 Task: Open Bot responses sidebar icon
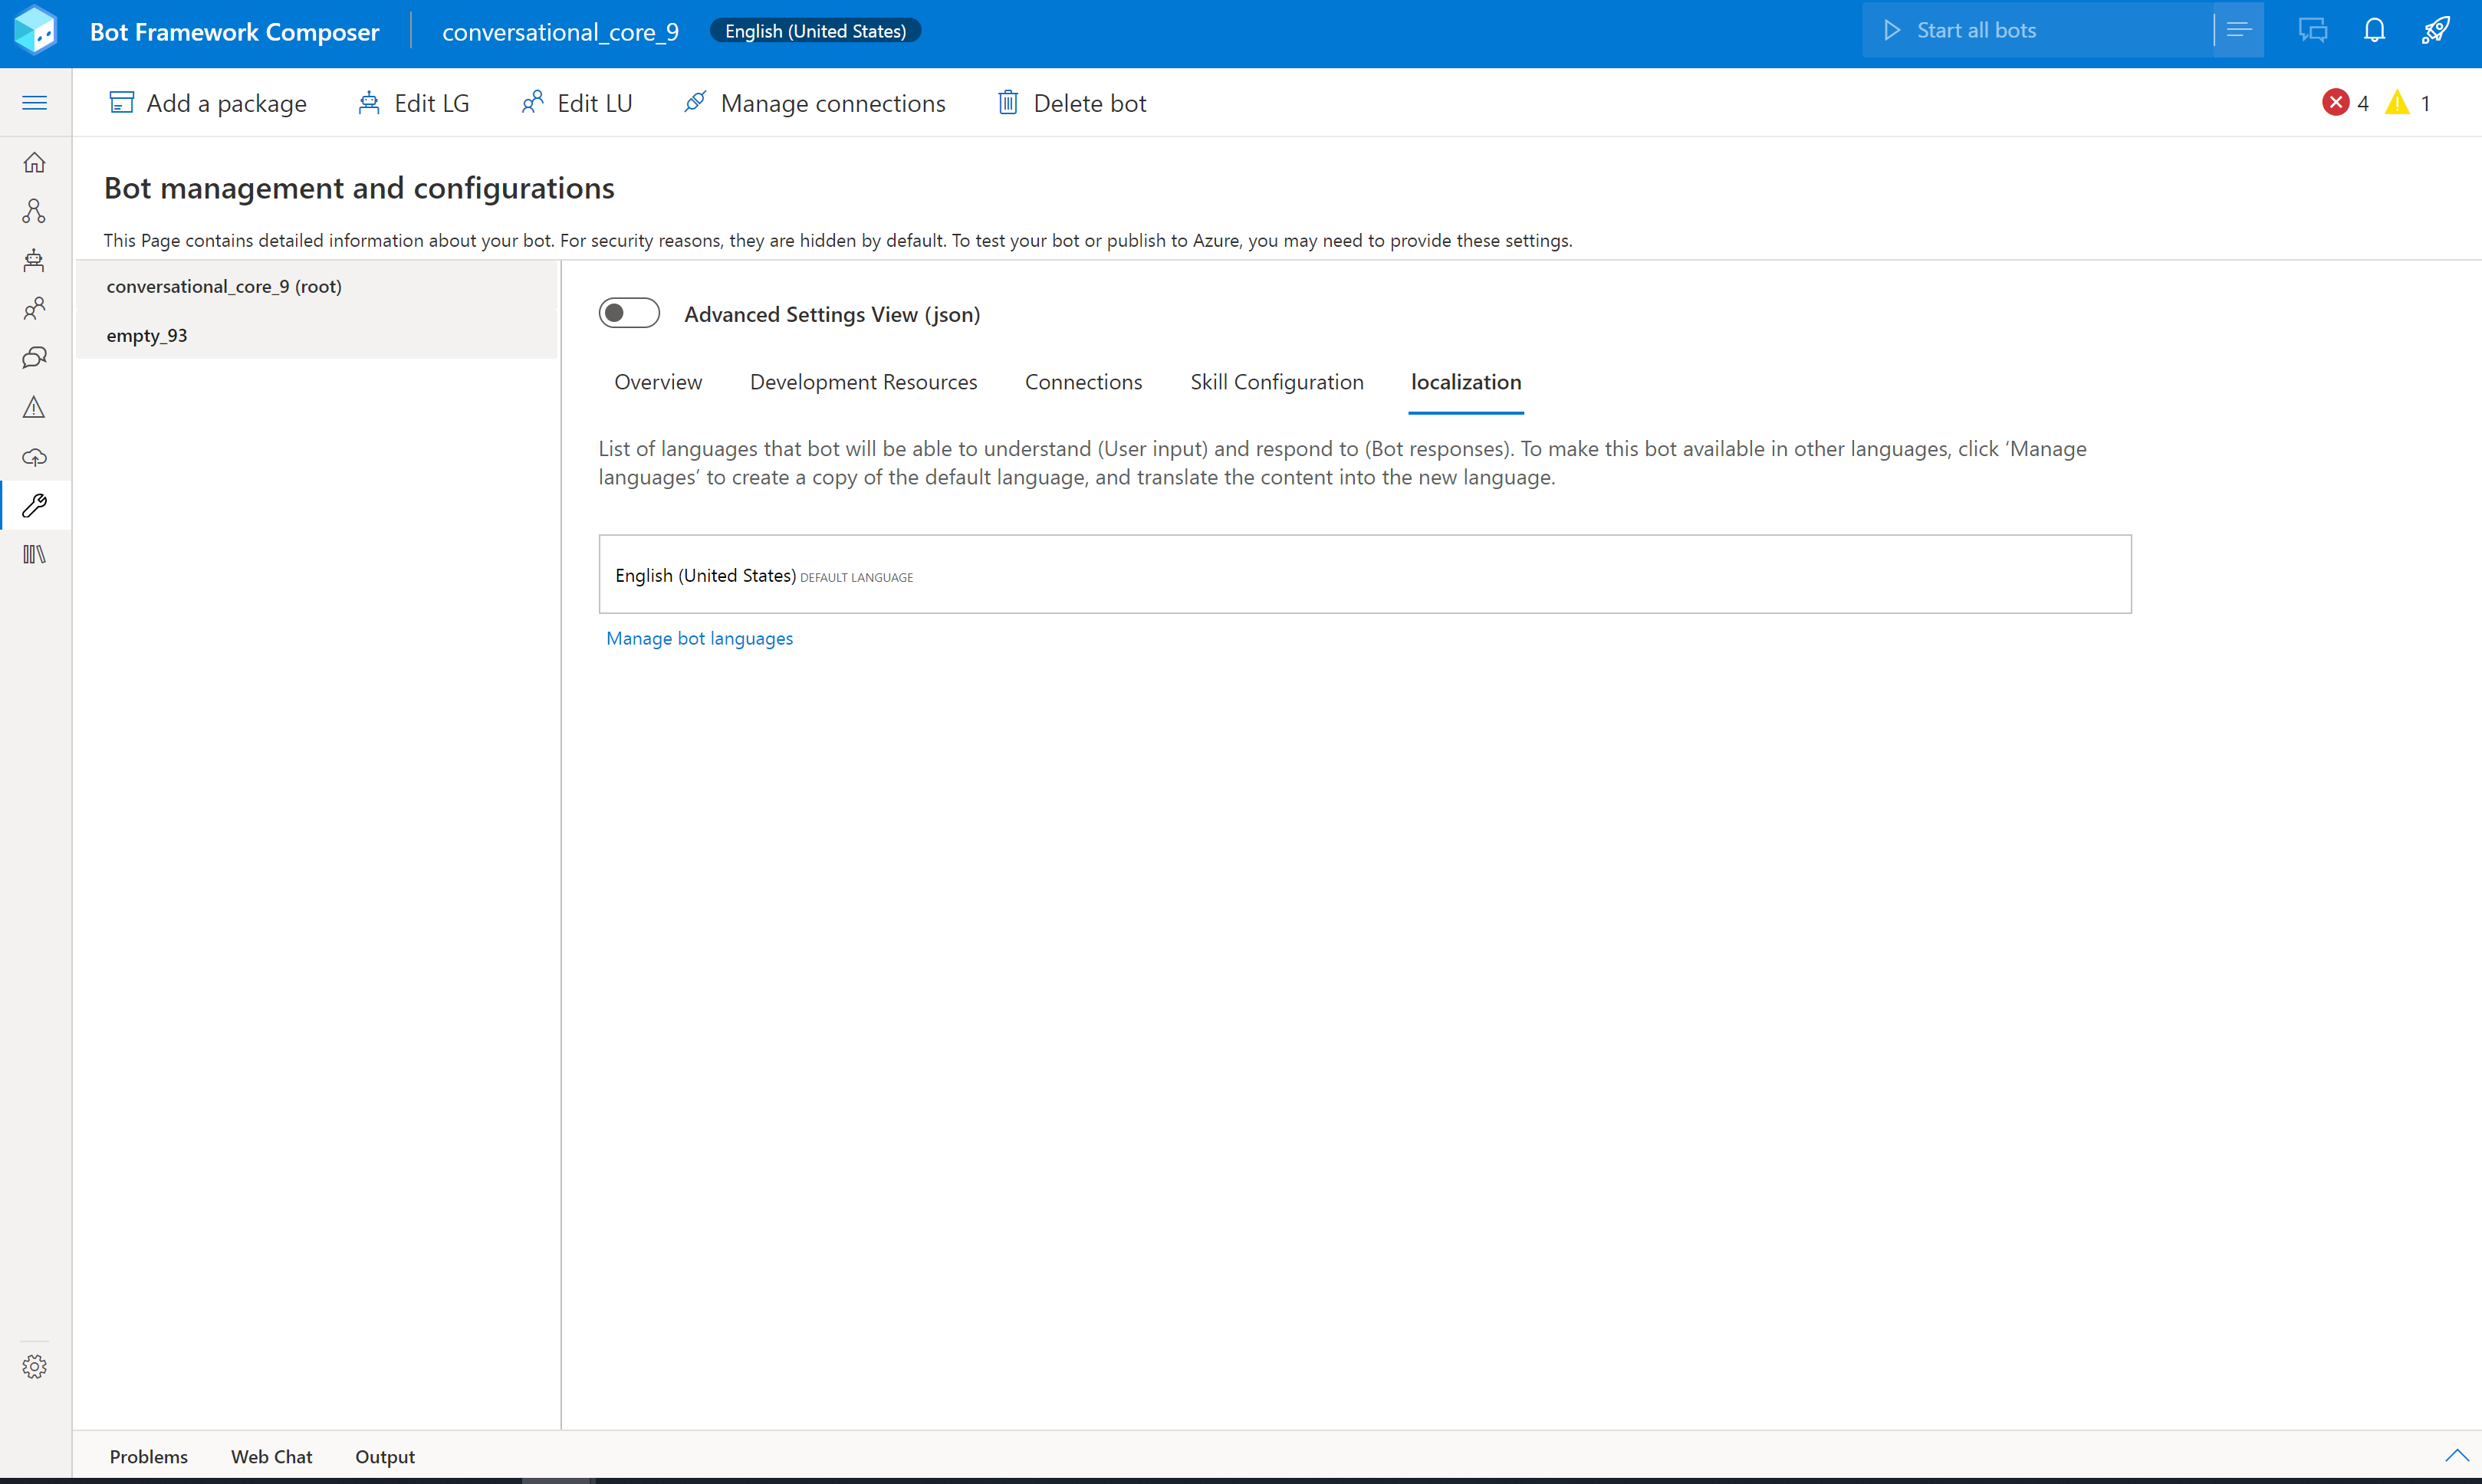pyautogui.click(x=34, y=260)
